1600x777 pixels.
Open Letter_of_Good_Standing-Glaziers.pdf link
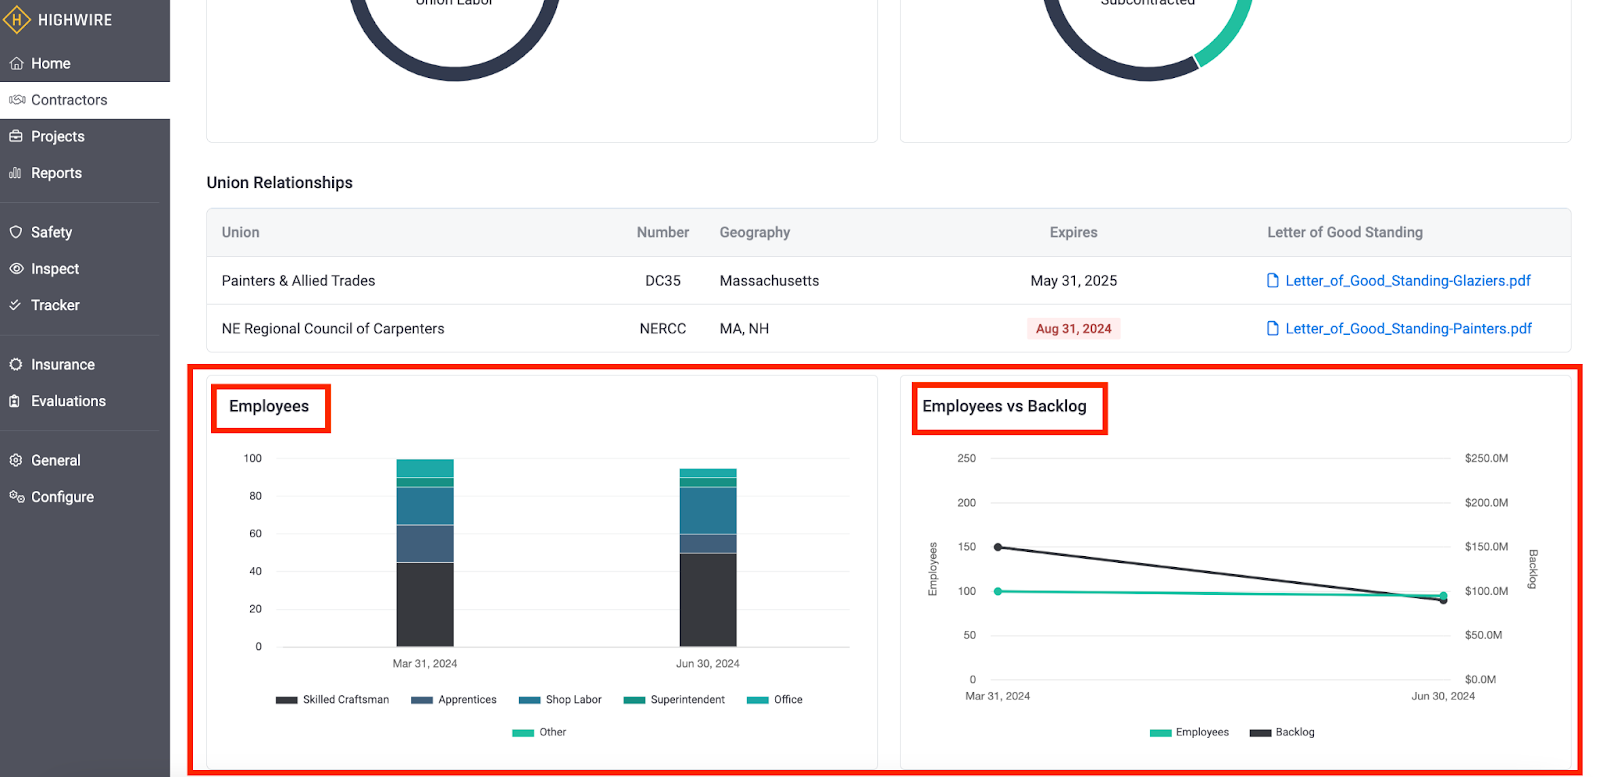pos(1407,281)
